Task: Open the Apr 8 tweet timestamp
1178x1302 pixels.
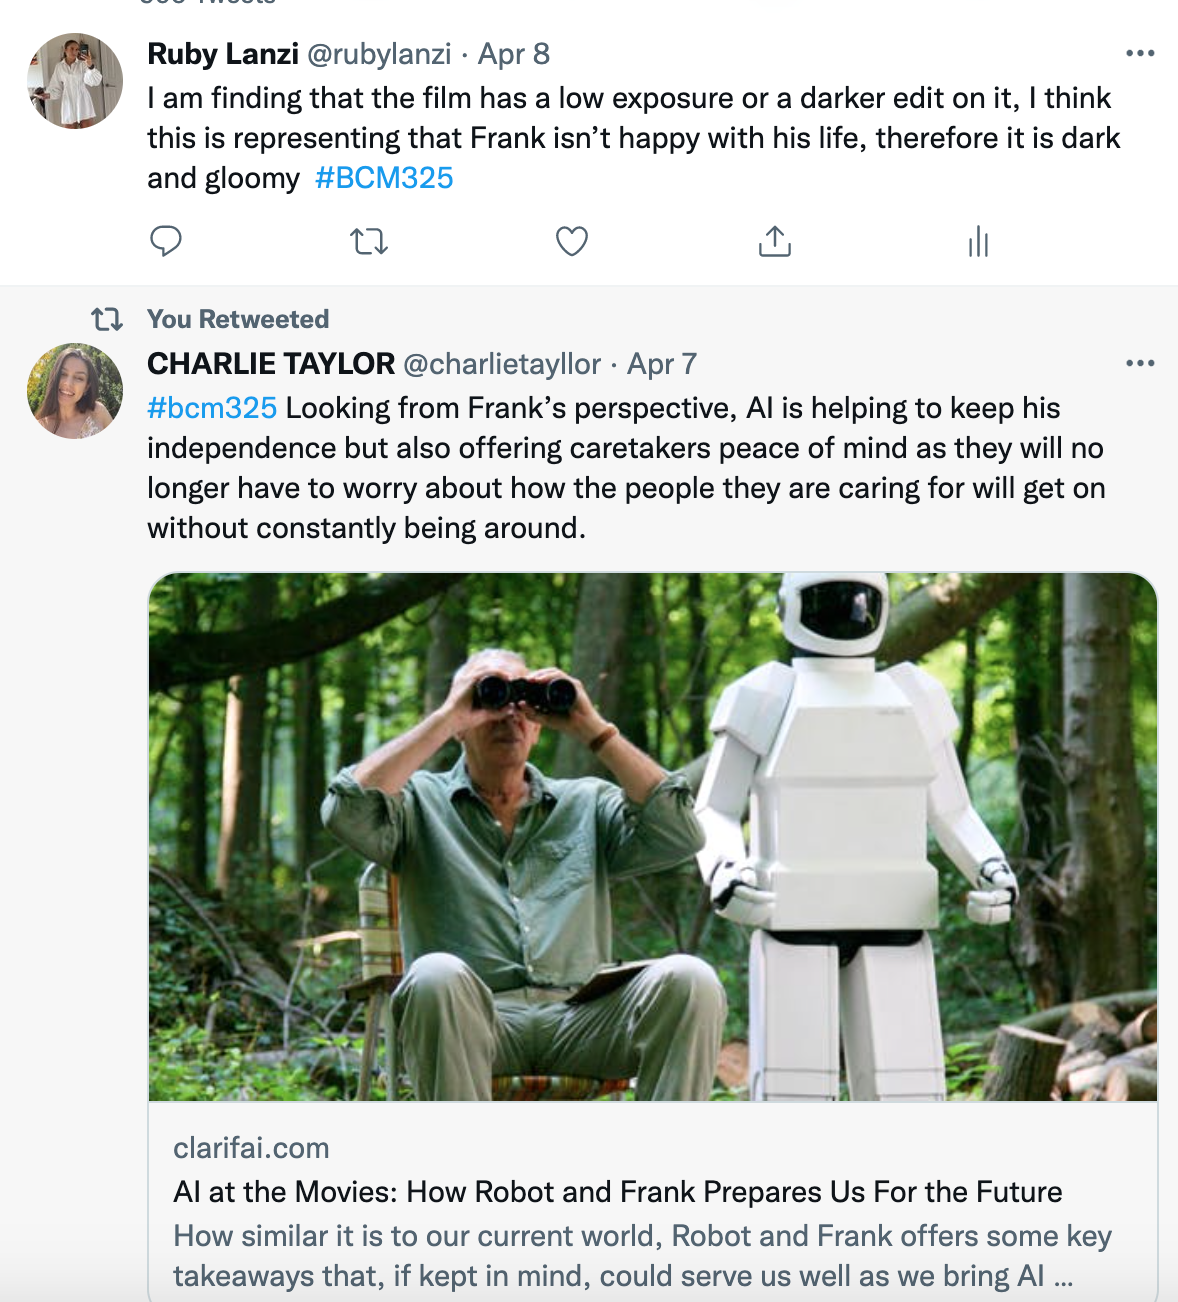Action: pos(514,54)
